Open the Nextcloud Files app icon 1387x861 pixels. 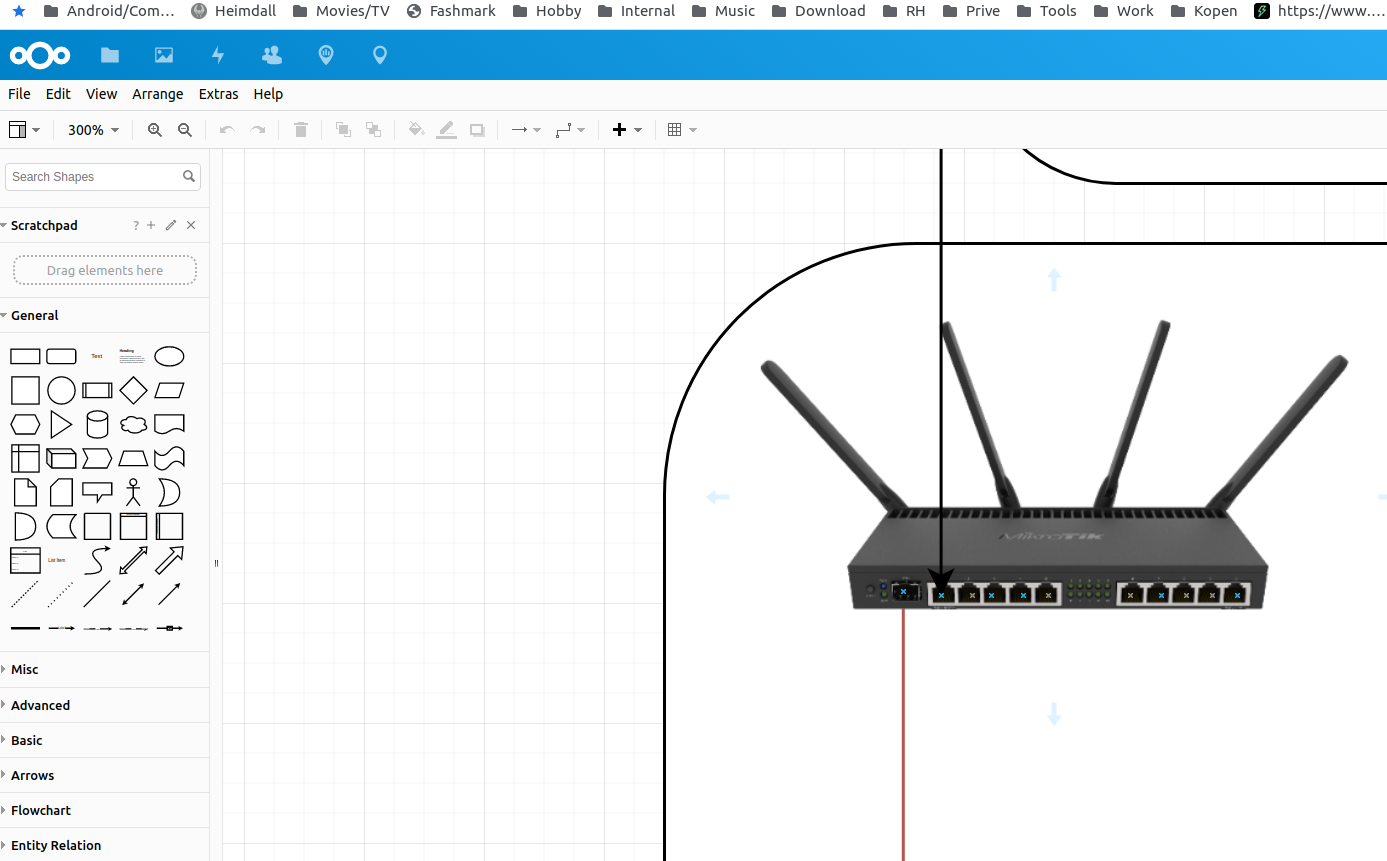coord(110,56)
